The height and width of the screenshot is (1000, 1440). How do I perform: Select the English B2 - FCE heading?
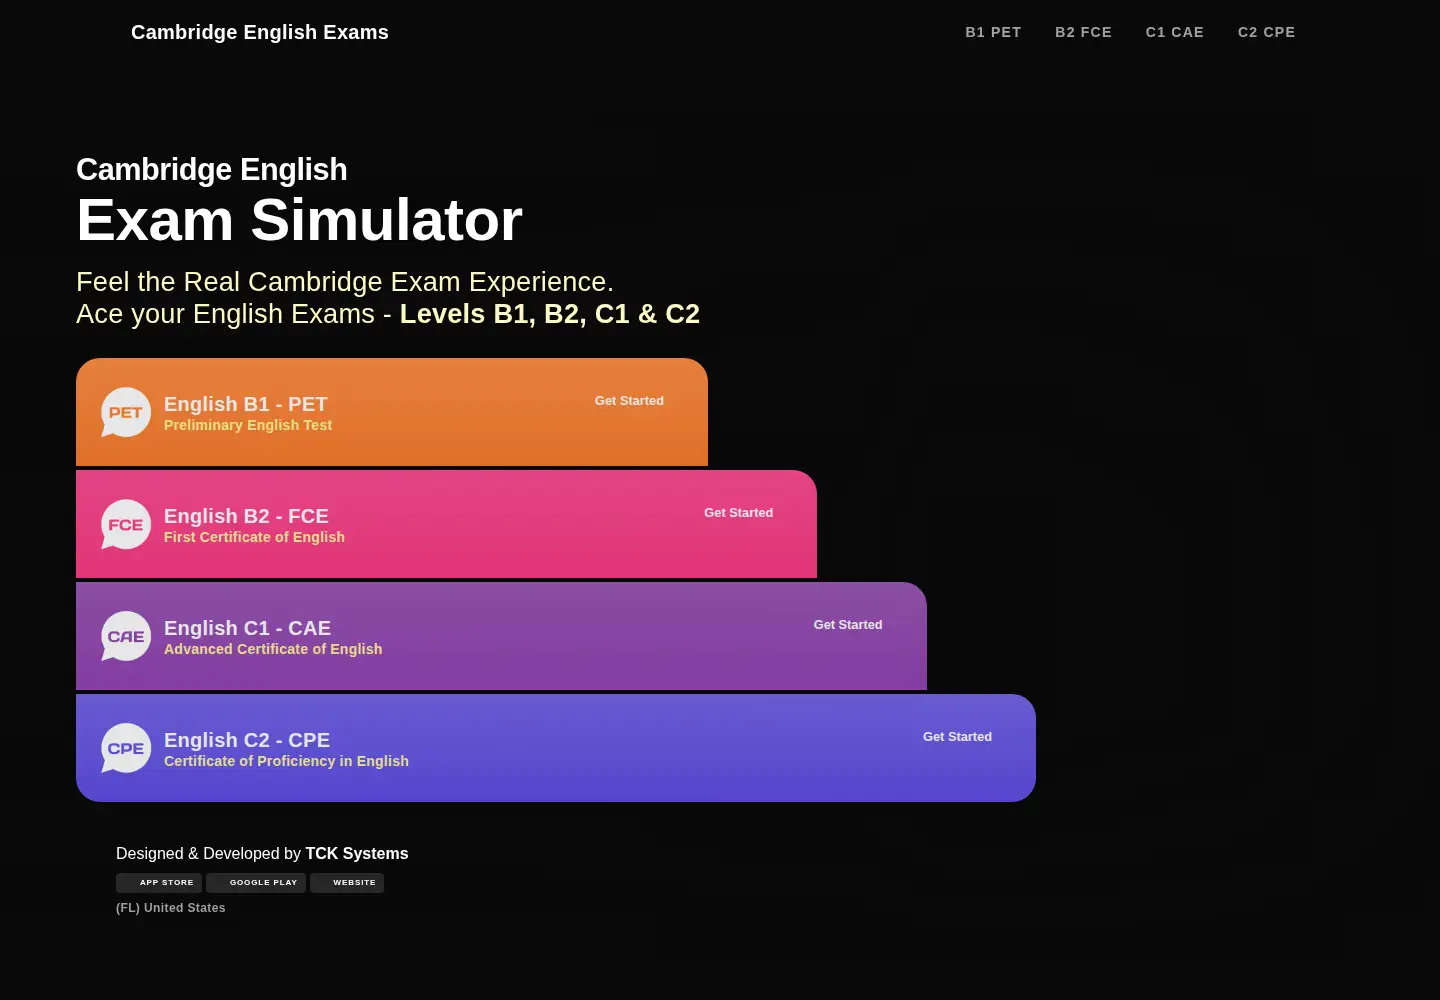246,516
